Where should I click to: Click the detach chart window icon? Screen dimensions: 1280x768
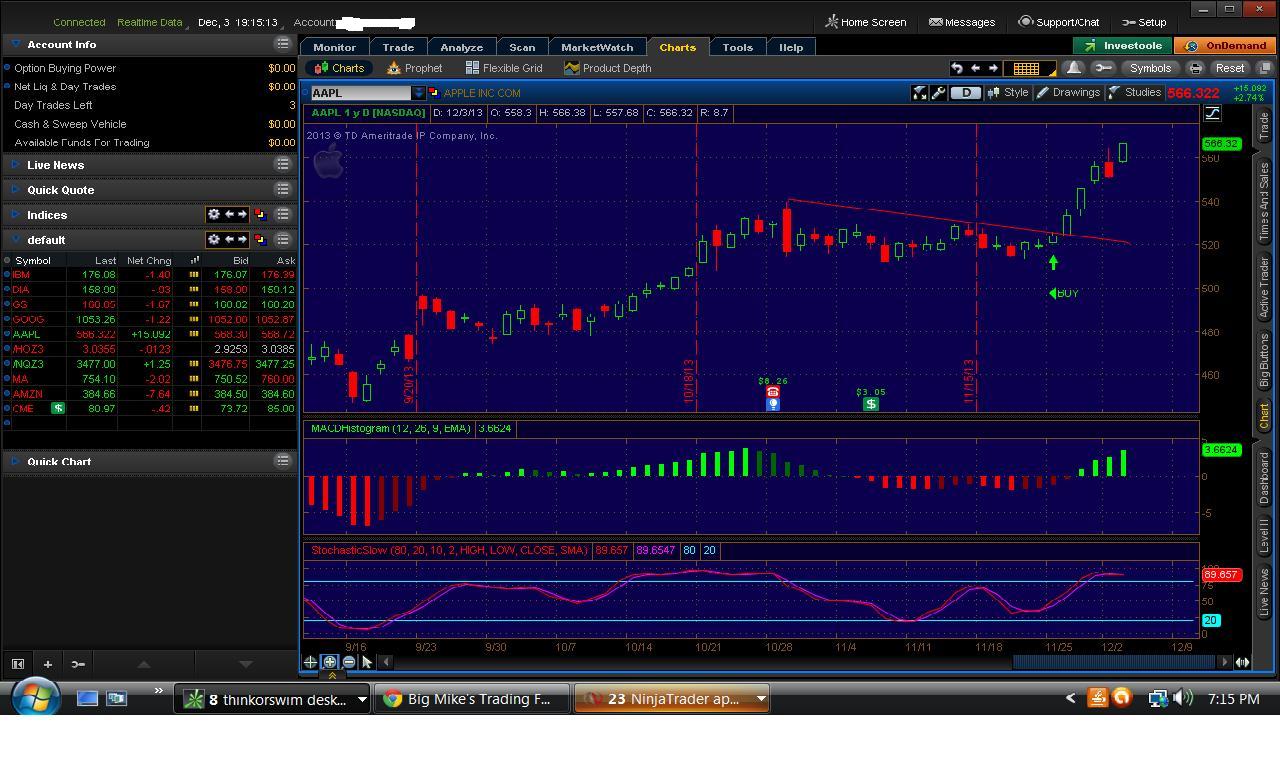[x=1265, y=68]
